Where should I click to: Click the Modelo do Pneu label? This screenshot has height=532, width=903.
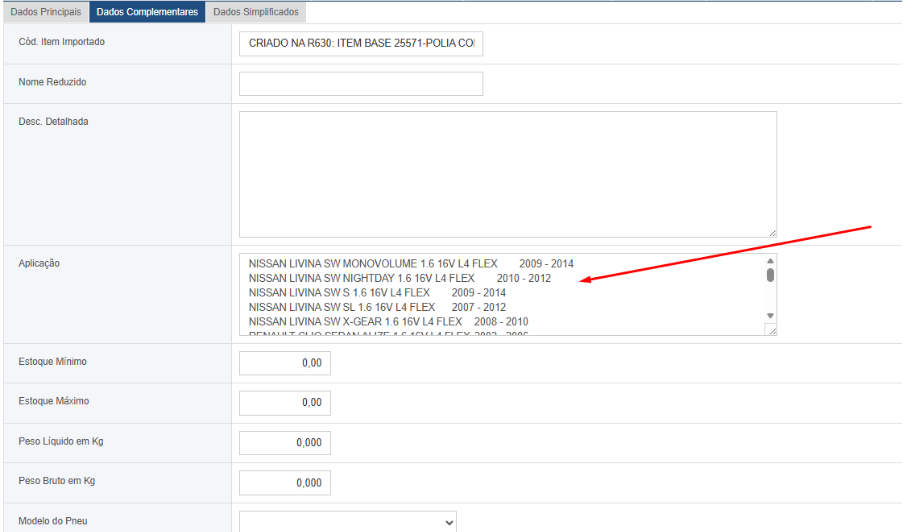coord(53,521)
